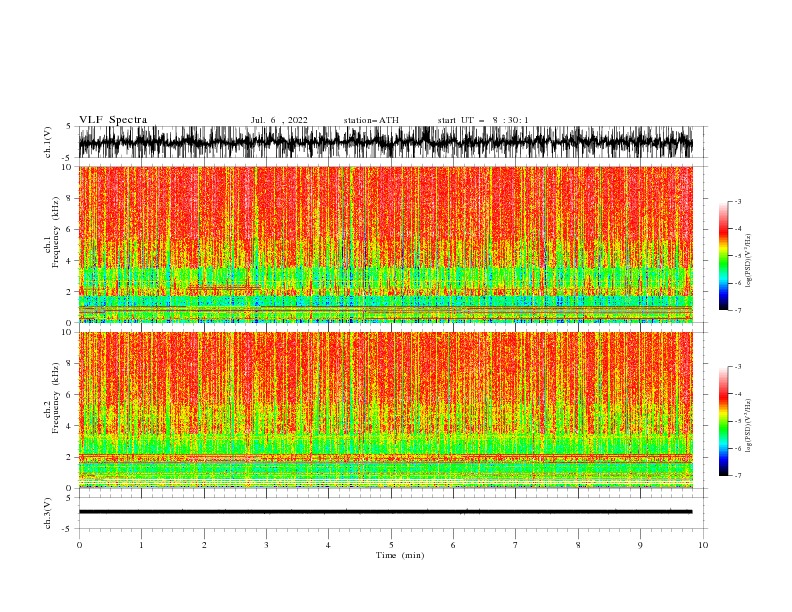The width and height of the screenshot is (792, 612).
Task: Click the time axis tick label '3'
Action: click(x=266, y=545)
